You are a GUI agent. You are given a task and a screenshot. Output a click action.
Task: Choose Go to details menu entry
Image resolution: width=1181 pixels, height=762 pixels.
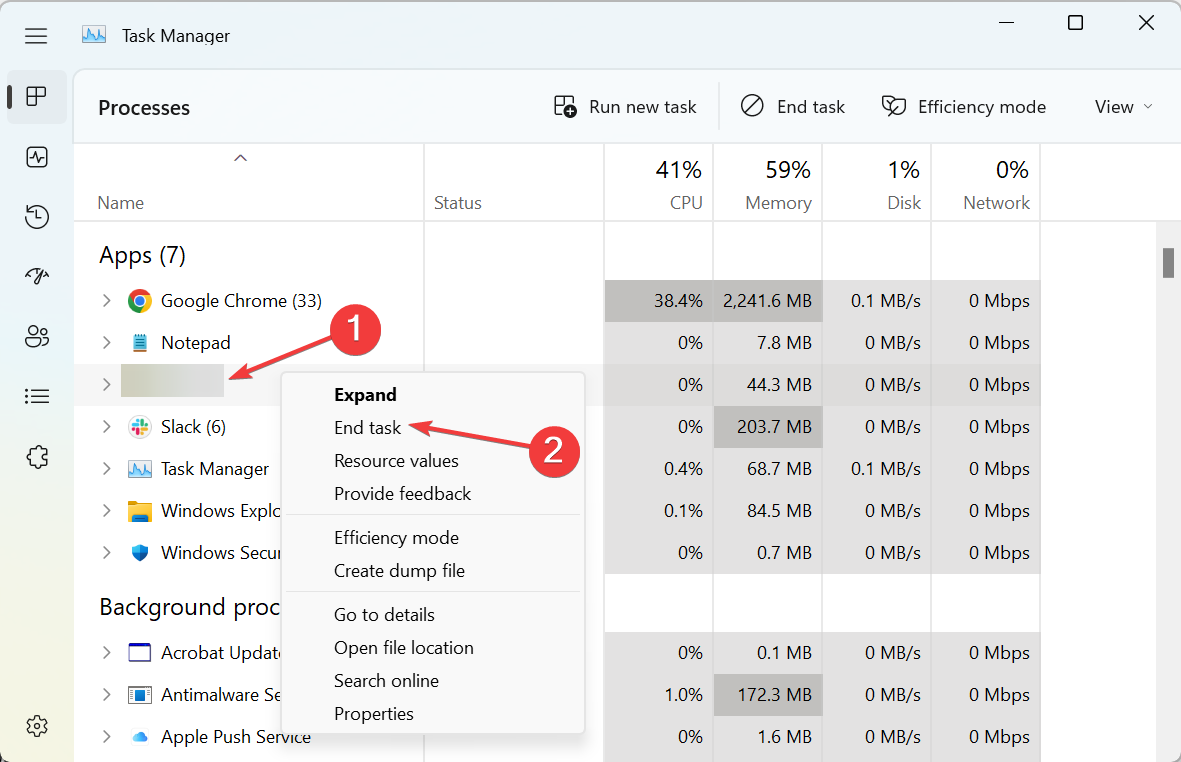433,614
